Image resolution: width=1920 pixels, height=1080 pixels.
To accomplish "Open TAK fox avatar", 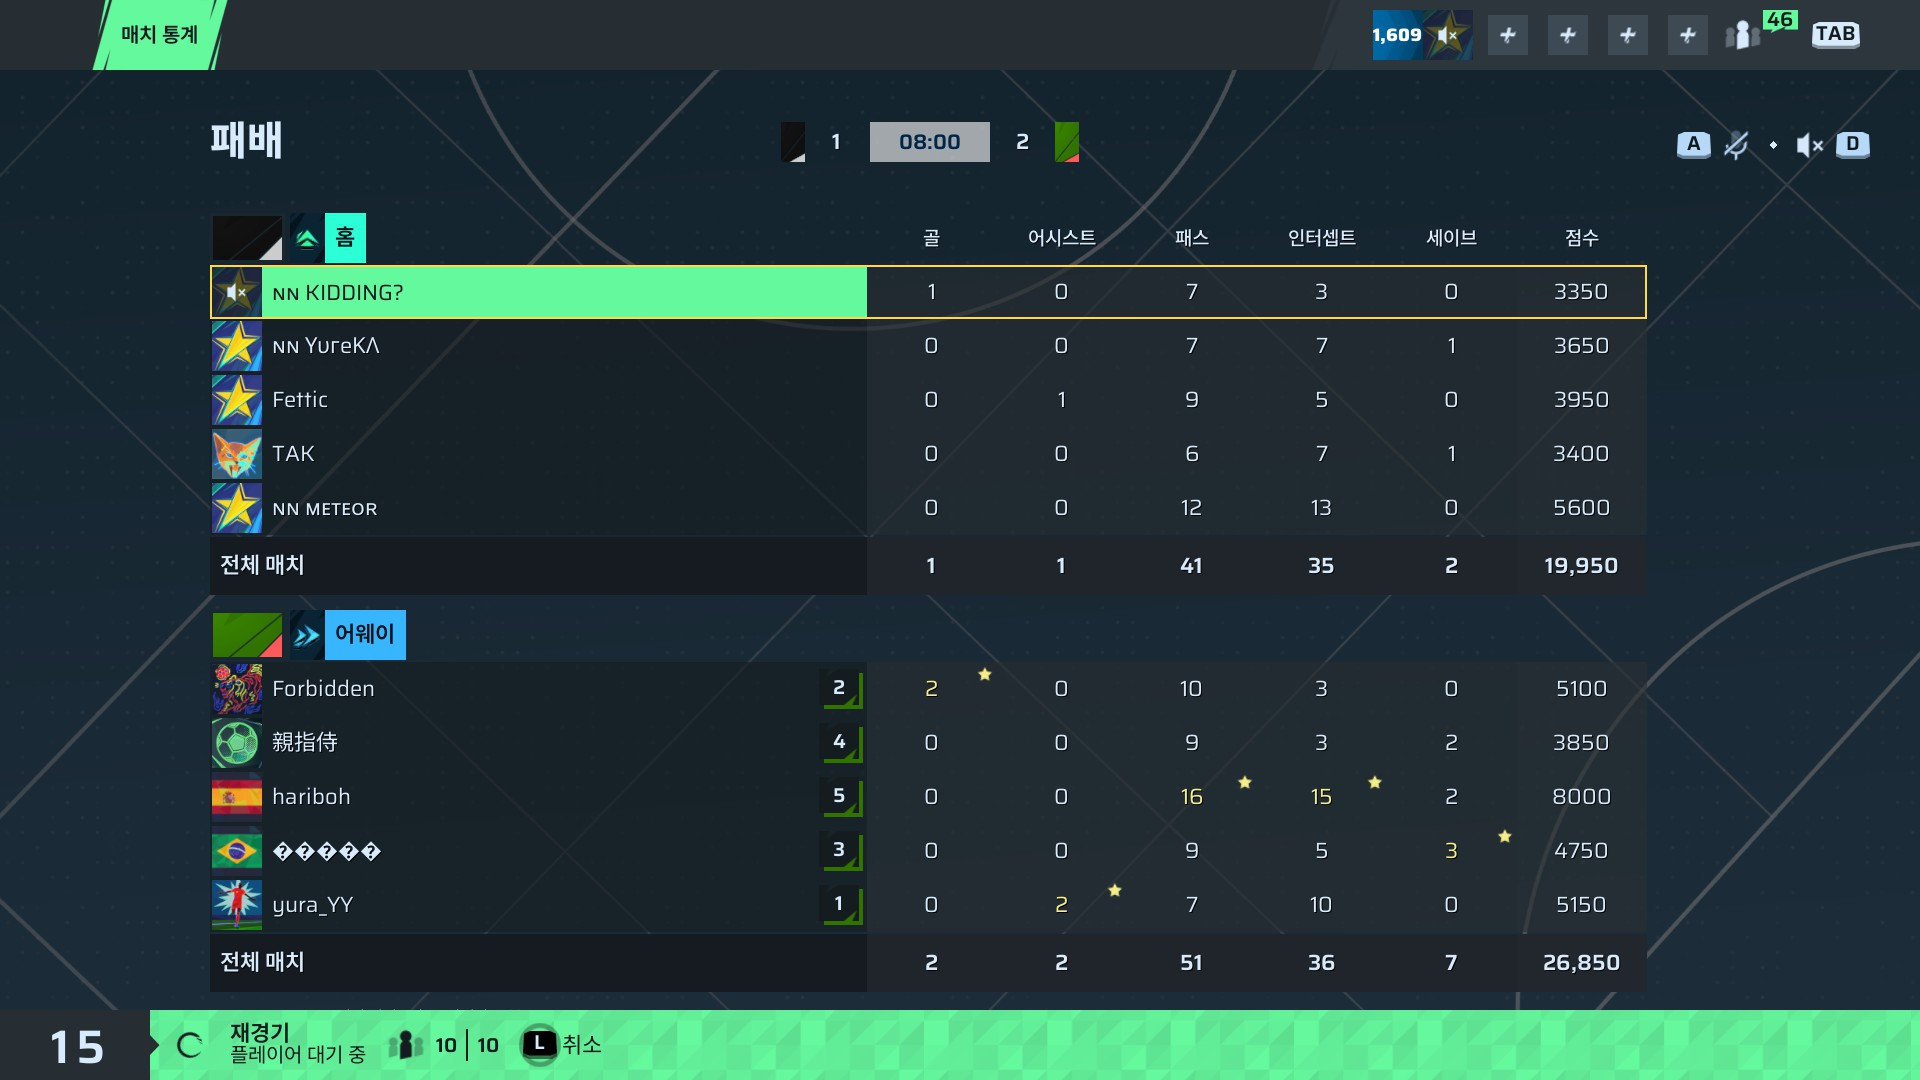I will [237, 454].
